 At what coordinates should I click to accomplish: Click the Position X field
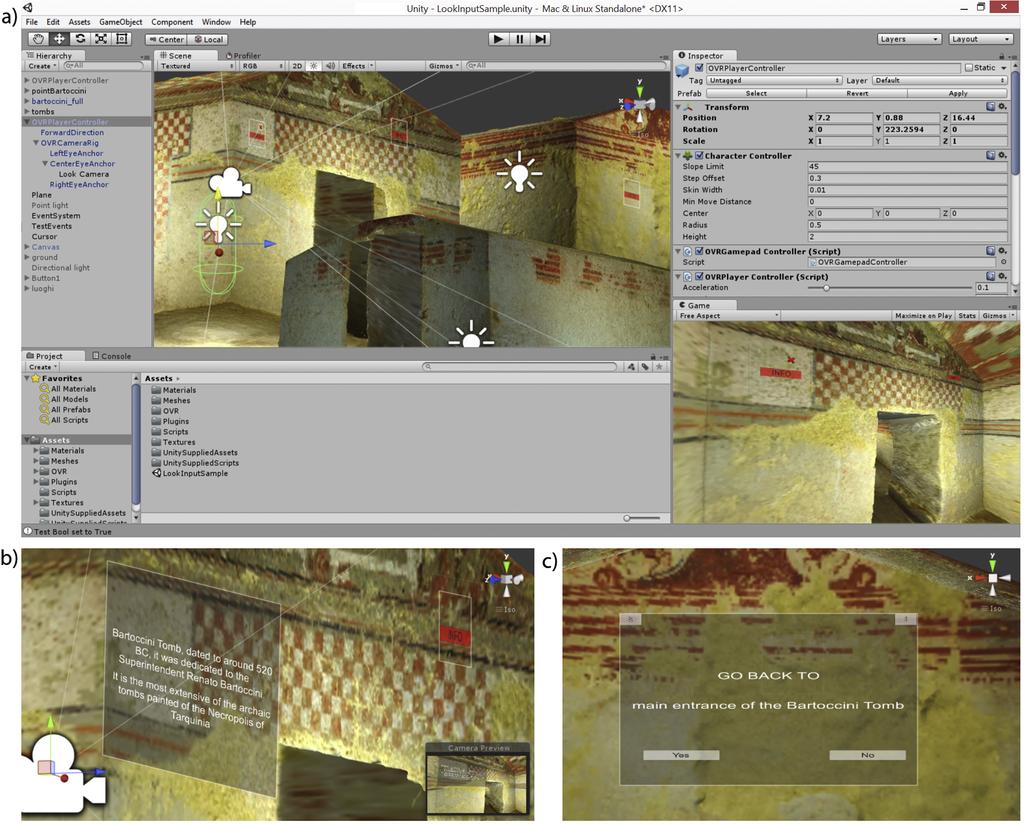point(842,118)
